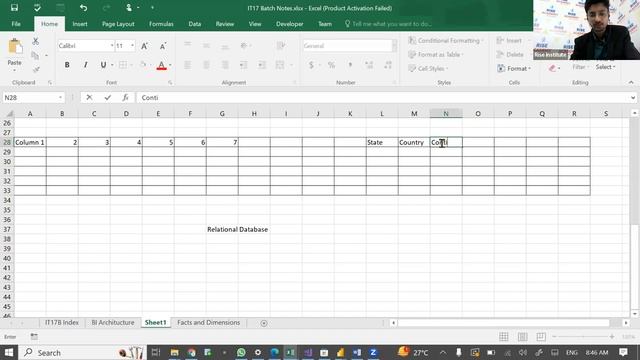Switch to the Insert ribbon tab
This screenshot has height=360, width=640.
[80, 24]
